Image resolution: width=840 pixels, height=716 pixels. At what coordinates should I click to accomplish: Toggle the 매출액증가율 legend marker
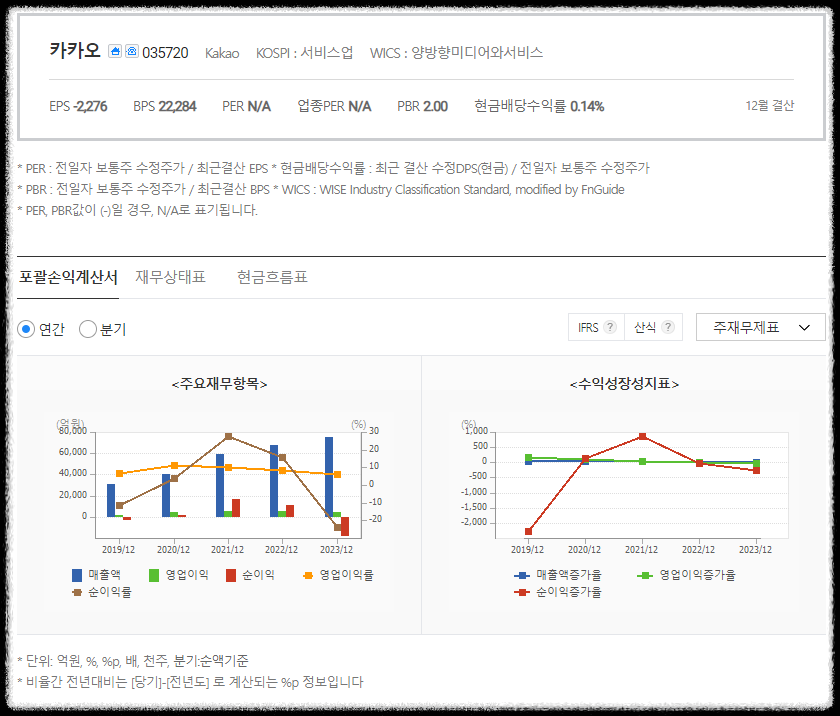522,575
